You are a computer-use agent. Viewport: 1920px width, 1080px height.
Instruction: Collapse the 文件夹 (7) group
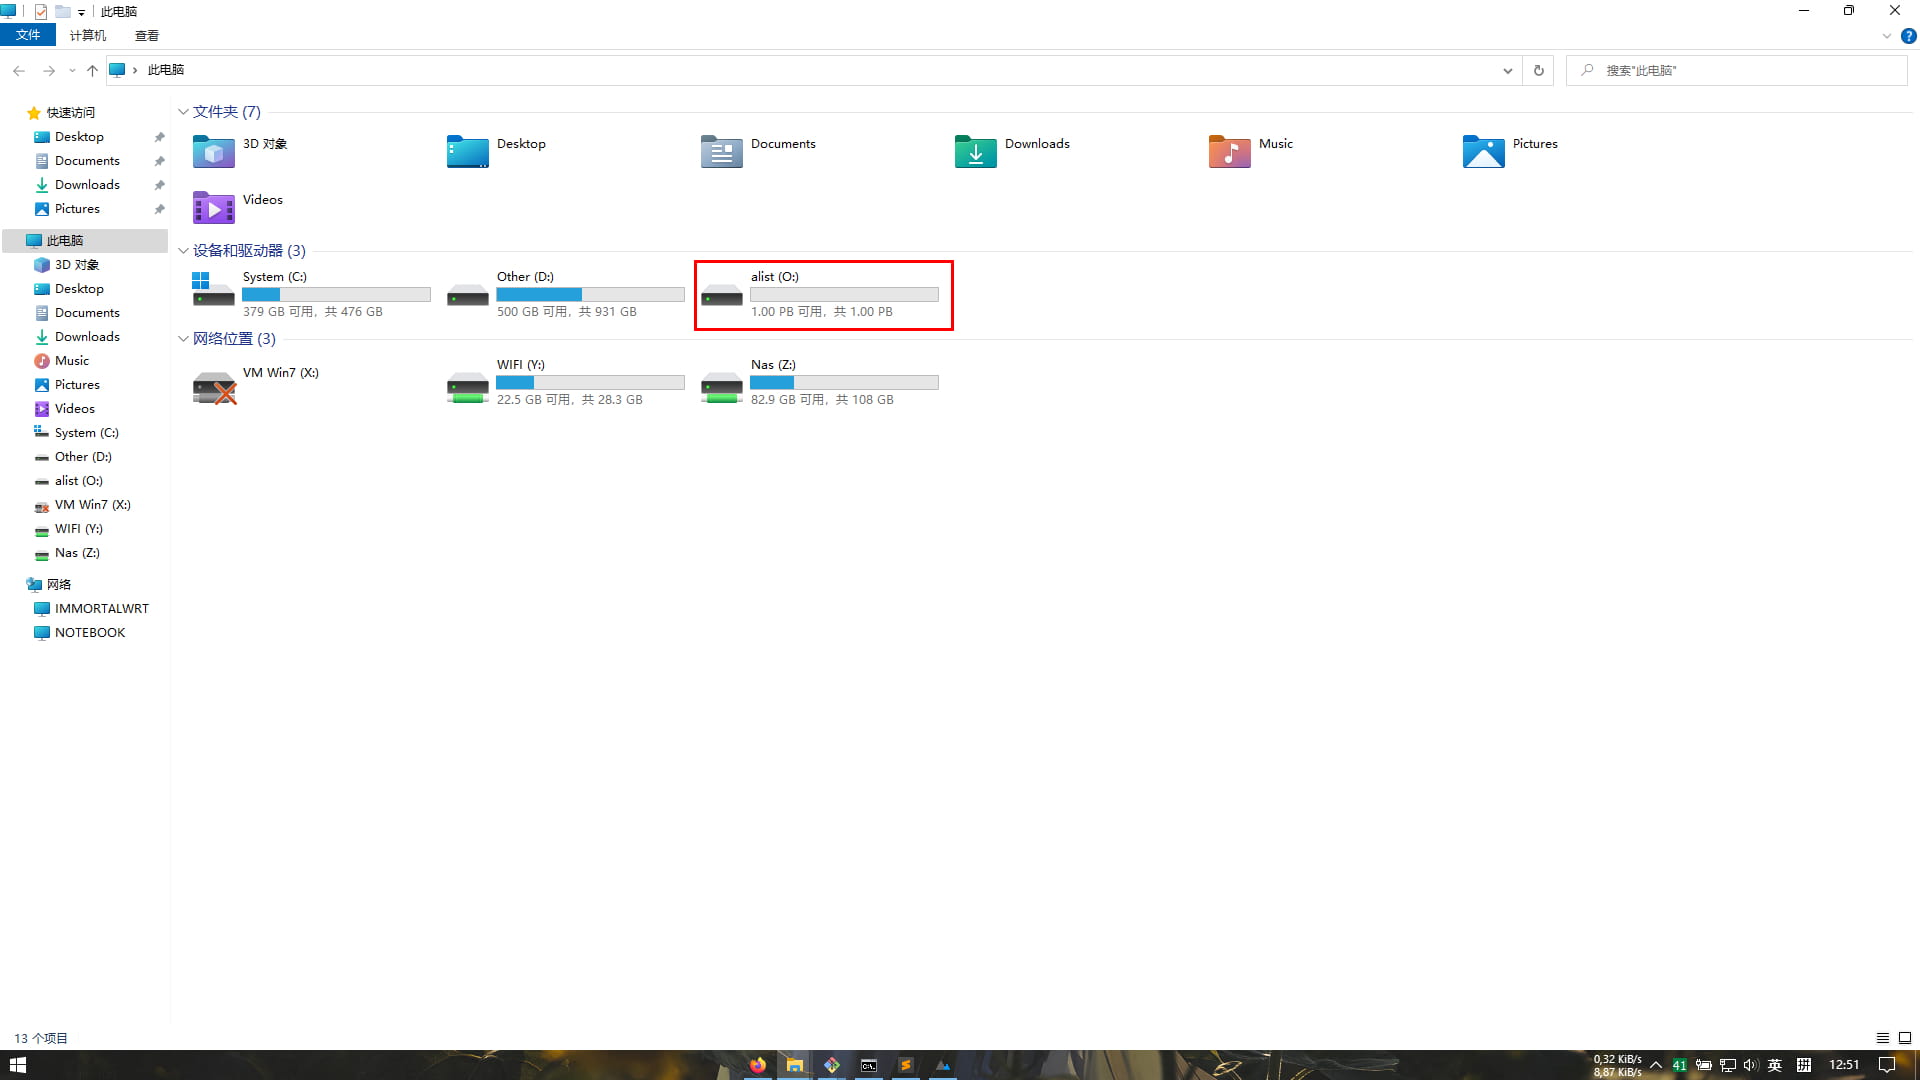183,112
